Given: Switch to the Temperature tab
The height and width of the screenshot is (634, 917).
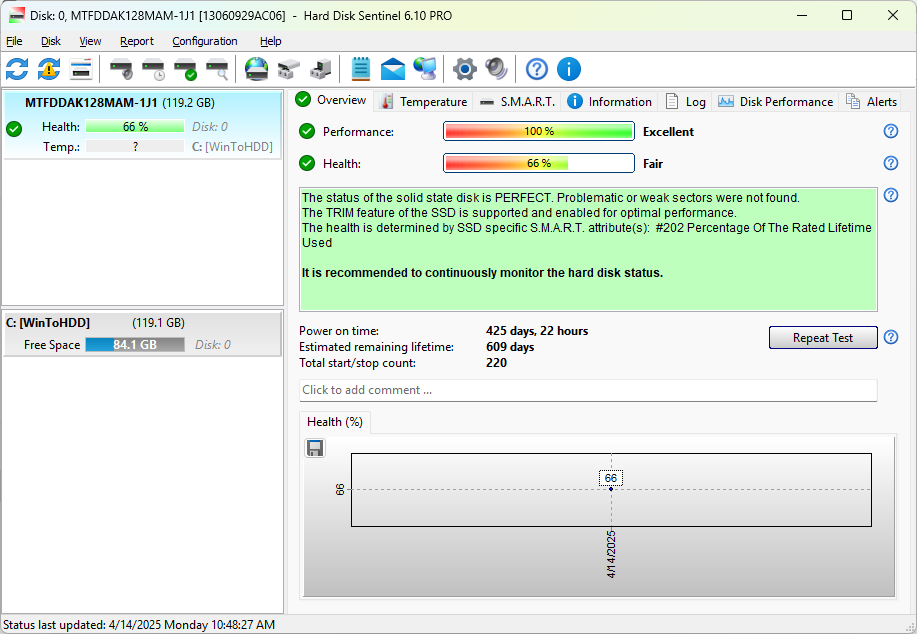Looking at the screenshot, I should click(x=424, y=102).
